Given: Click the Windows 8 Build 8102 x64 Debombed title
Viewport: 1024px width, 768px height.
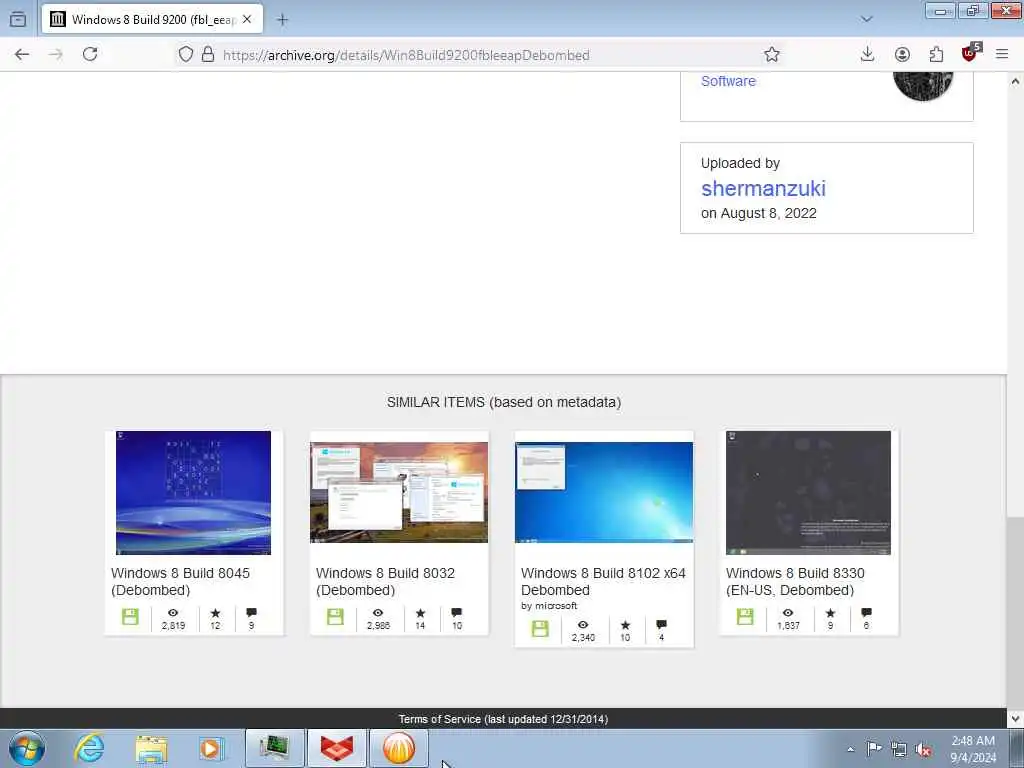Looking at the screenshot, I should pos(603,581).
